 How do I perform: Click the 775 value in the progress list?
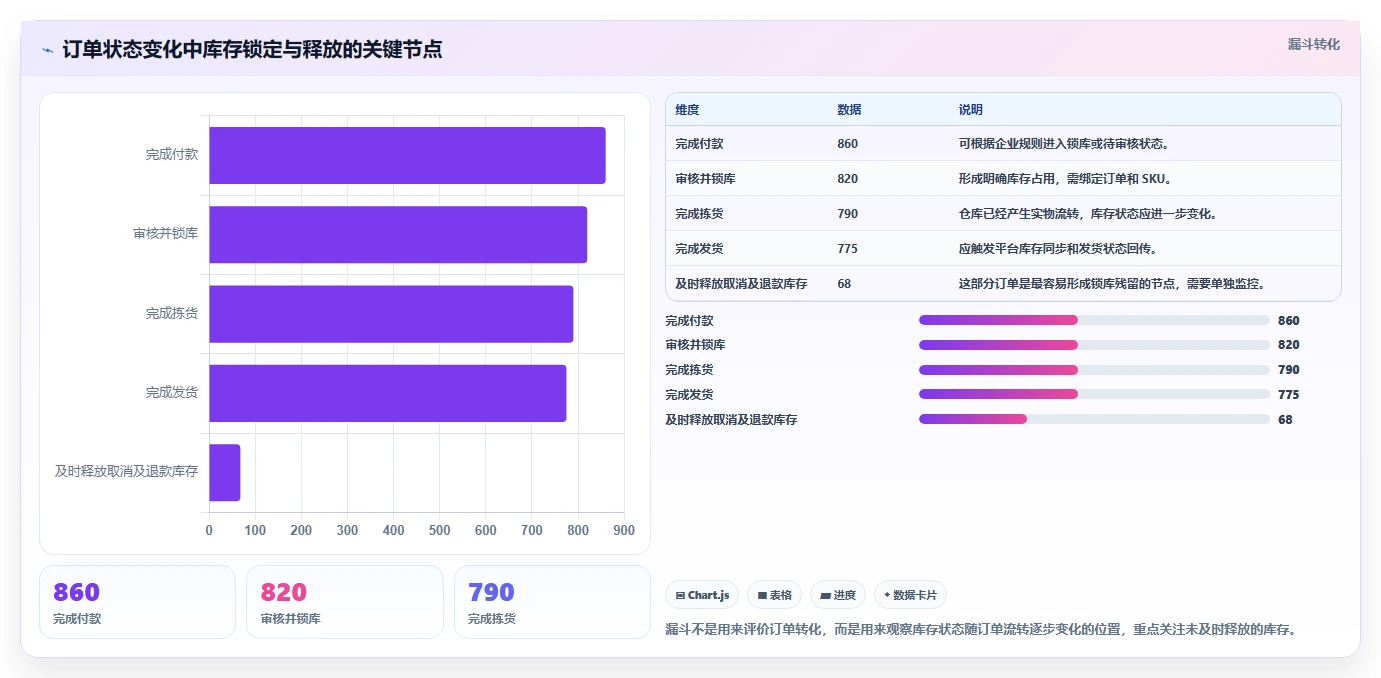pos(1289,394)
